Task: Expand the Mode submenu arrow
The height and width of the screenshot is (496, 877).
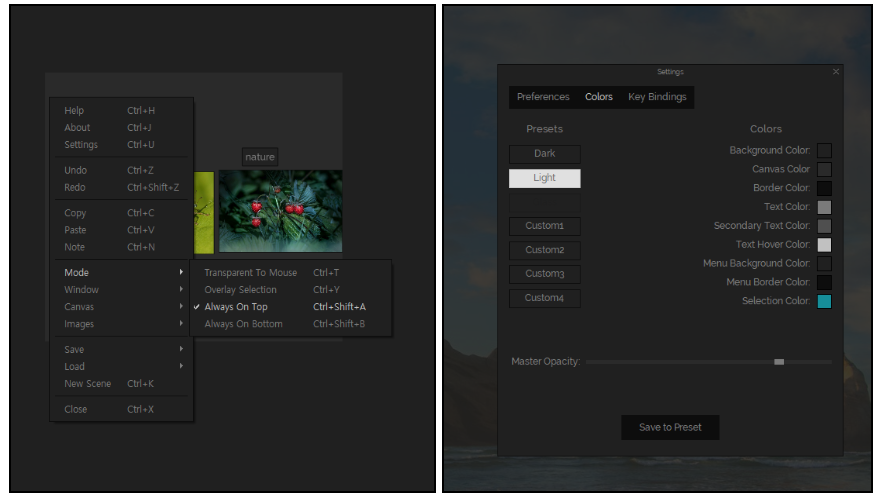Action: point(181,272)
